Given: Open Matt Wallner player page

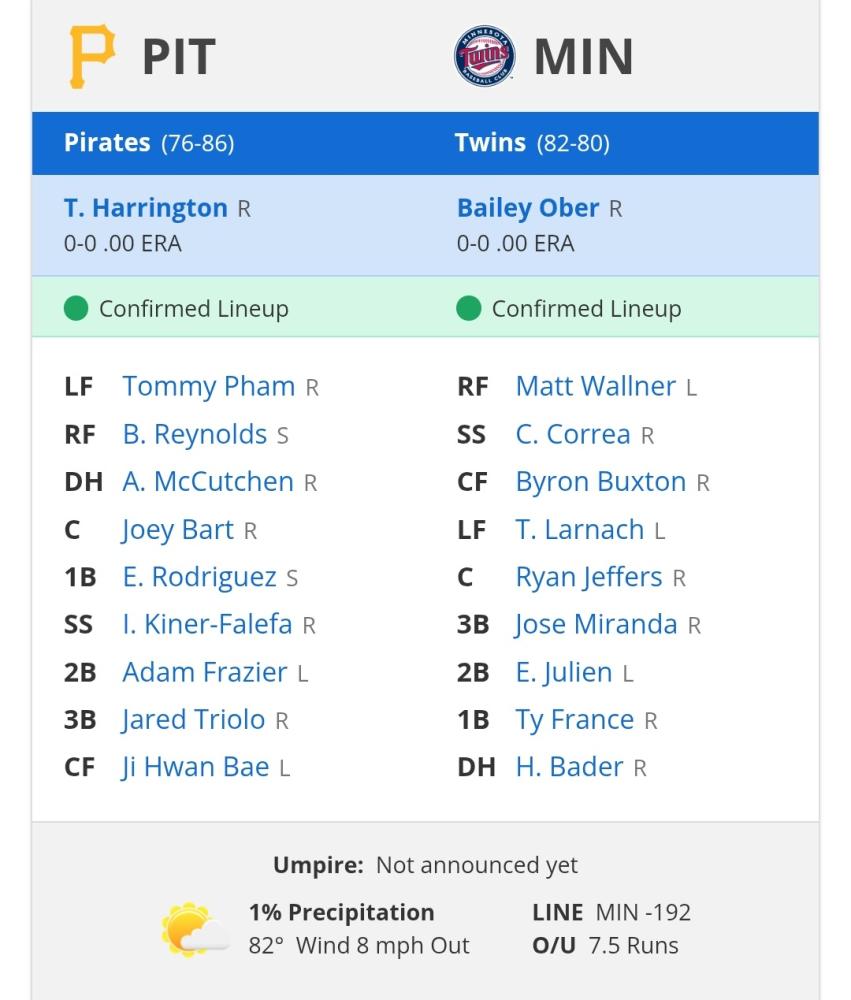Looking at the screenshot, I should point(596,386).
